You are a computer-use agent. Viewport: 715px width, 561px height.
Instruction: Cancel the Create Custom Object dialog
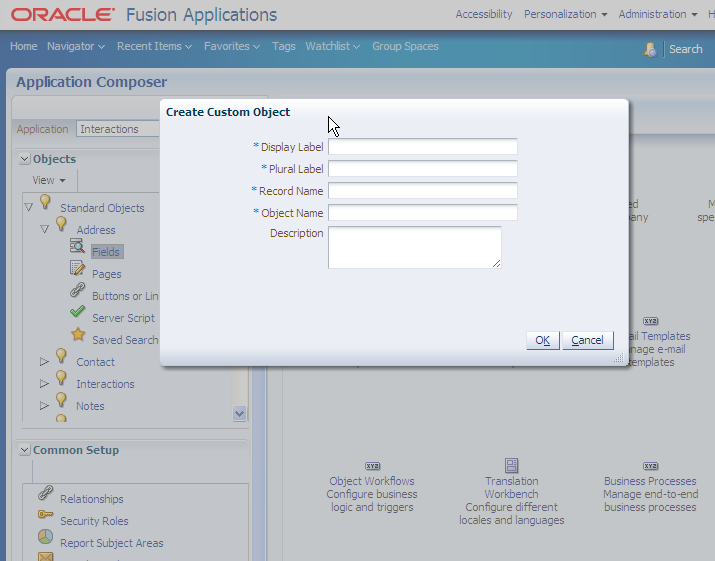click(587, 340)
